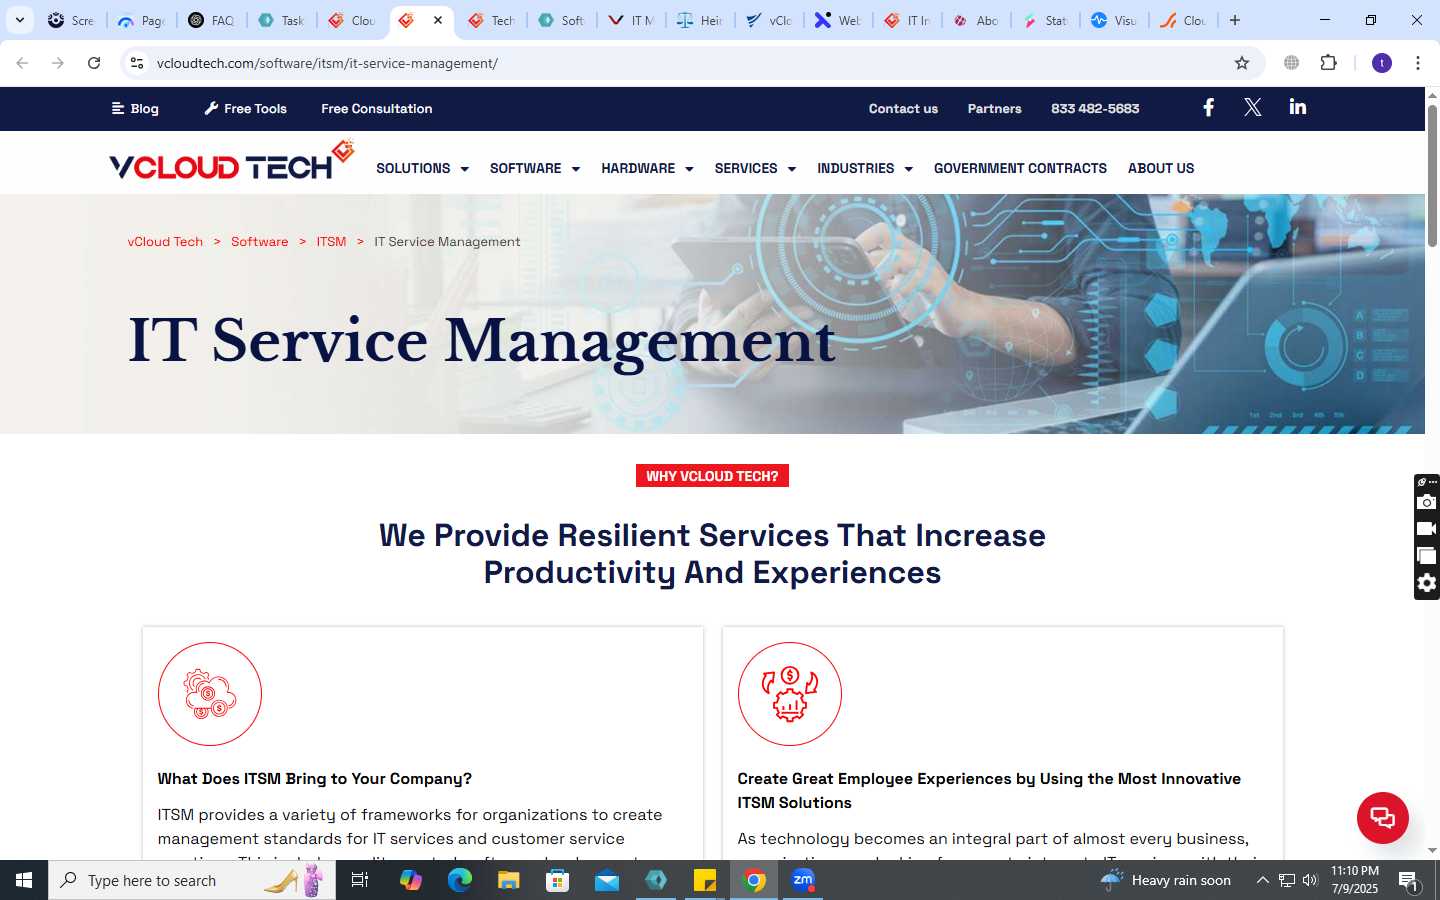Open Task View on the taskbar
Viewport: 1440px width, 900px height.
(360, 880)
